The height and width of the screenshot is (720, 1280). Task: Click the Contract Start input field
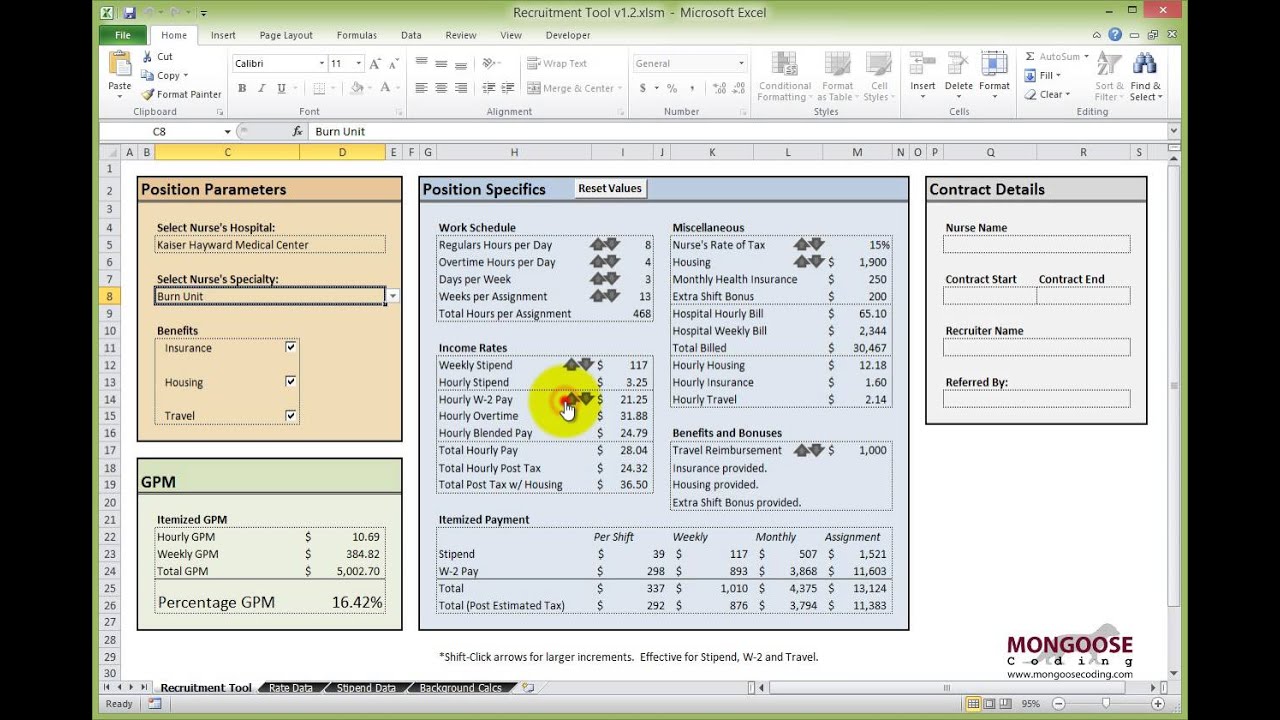(989, 296)
